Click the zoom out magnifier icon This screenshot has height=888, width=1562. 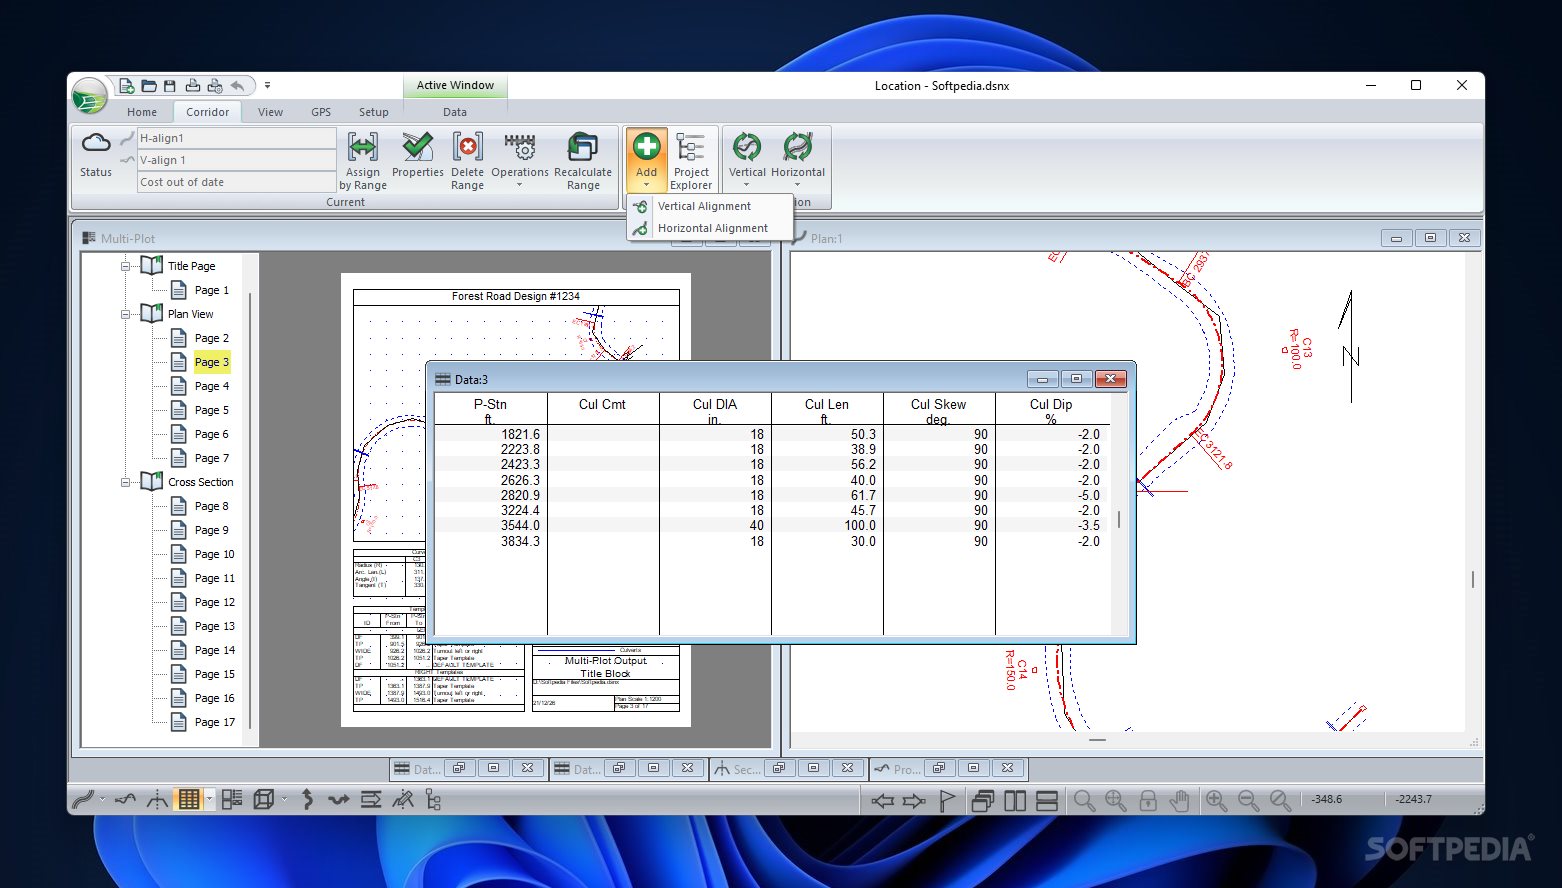pos(1248,800)
